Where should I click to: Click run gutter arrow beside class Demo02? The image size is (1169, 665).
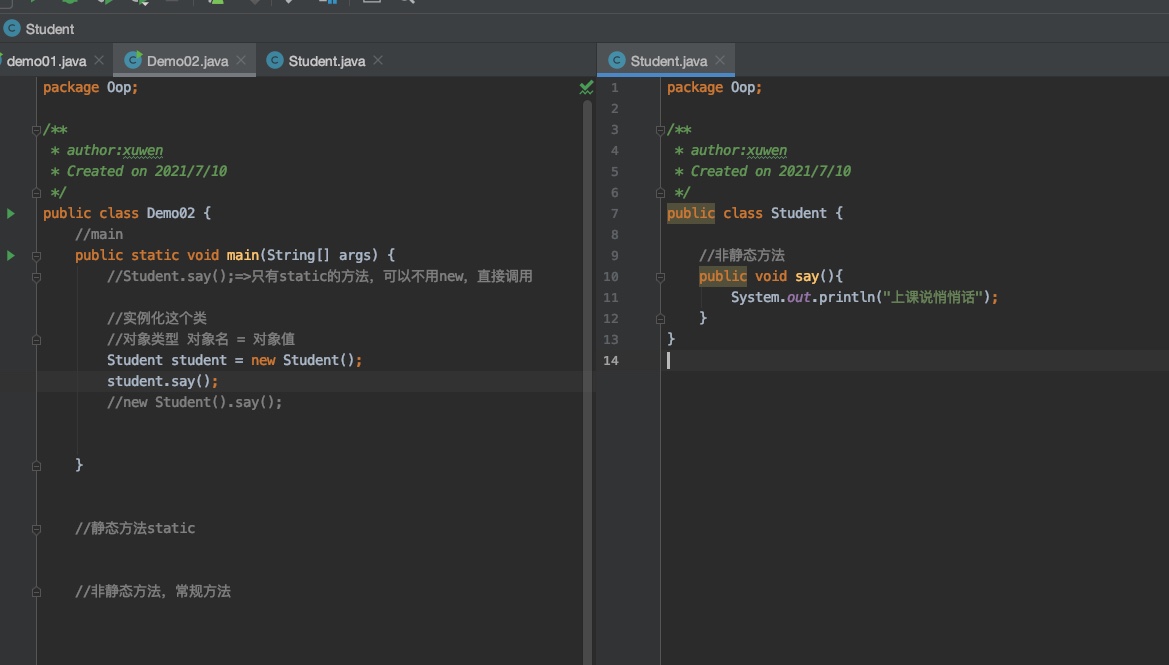pyautogui.click(x=11, y=213)
